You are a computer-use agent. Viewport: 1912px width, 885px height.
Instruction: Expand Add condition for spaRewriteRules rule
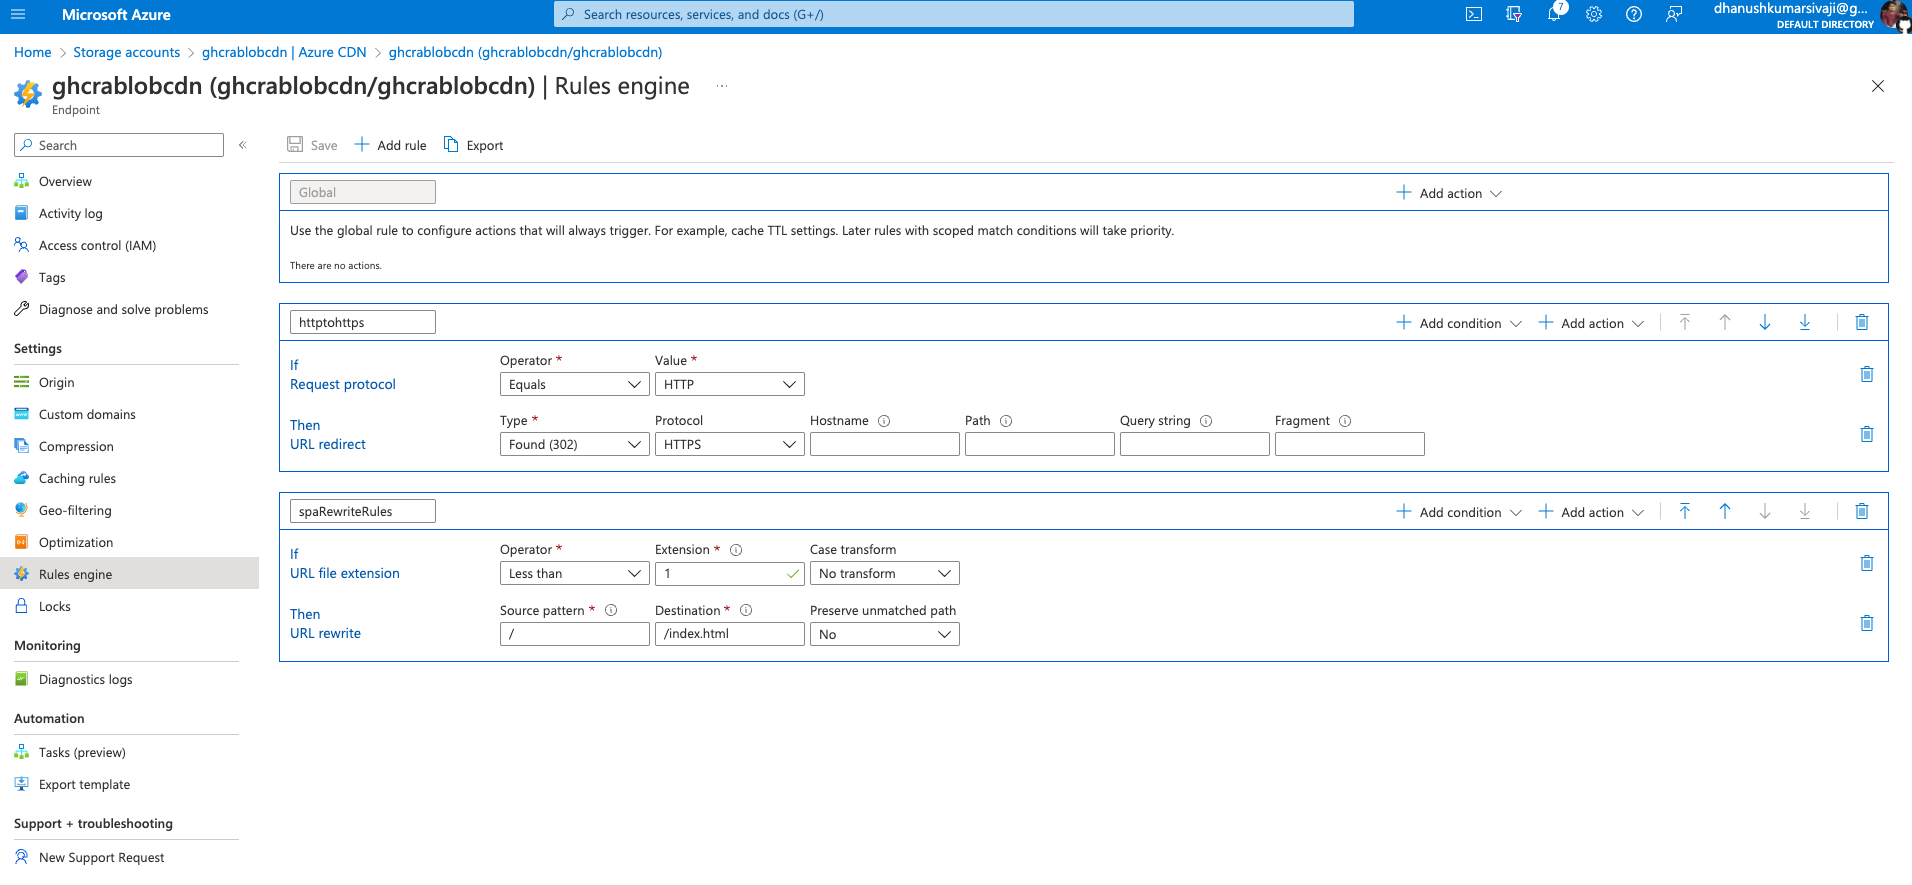point(1459,512)
